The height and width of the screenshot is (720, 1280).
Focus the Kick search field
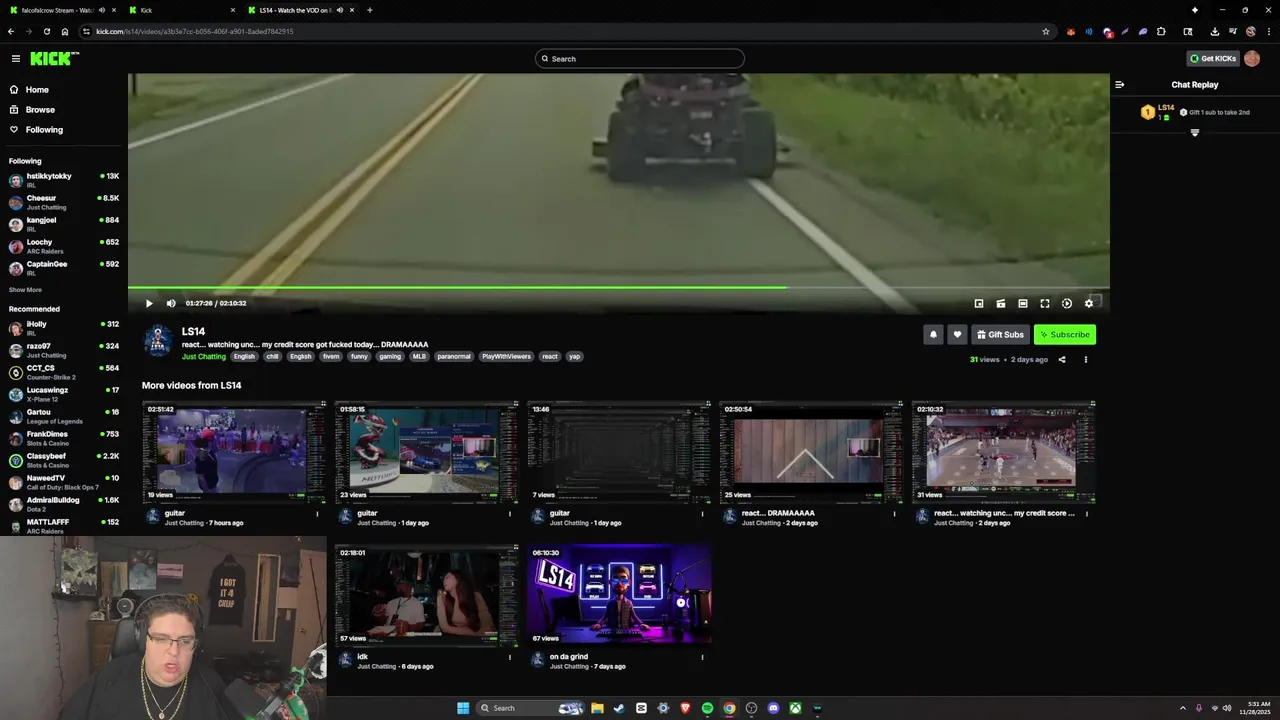640,58
